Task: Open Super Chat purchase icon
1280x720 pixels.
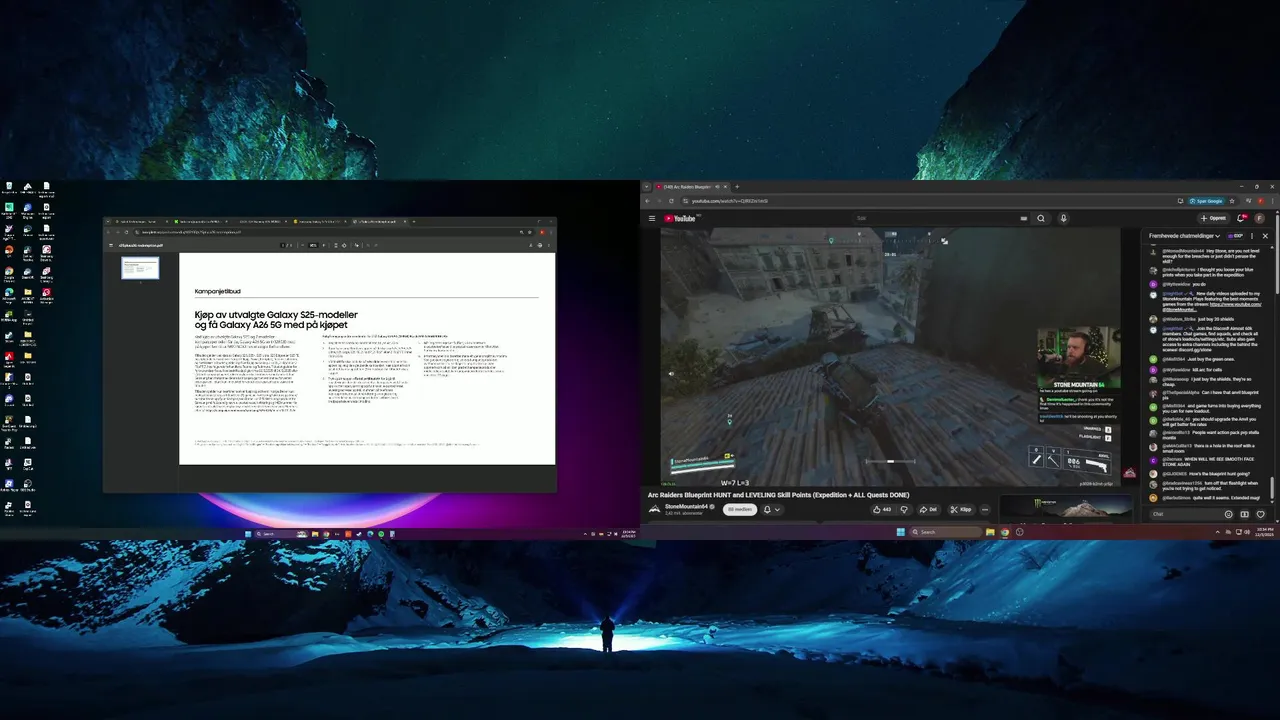Action: click(1244, 514)
